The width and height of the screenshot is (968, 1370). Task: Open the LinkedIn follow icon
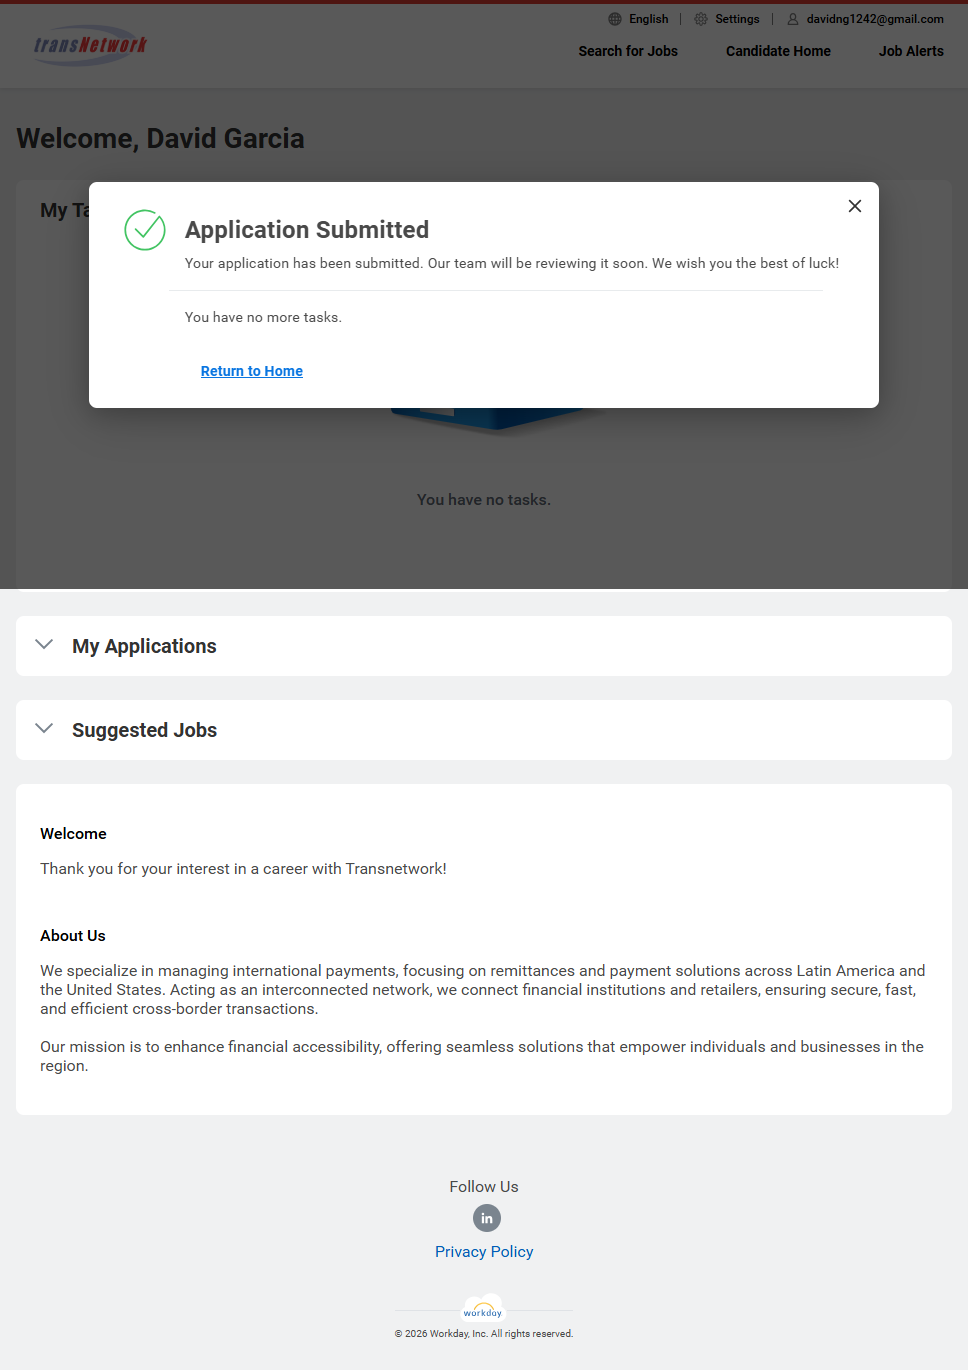point(487,1218)
